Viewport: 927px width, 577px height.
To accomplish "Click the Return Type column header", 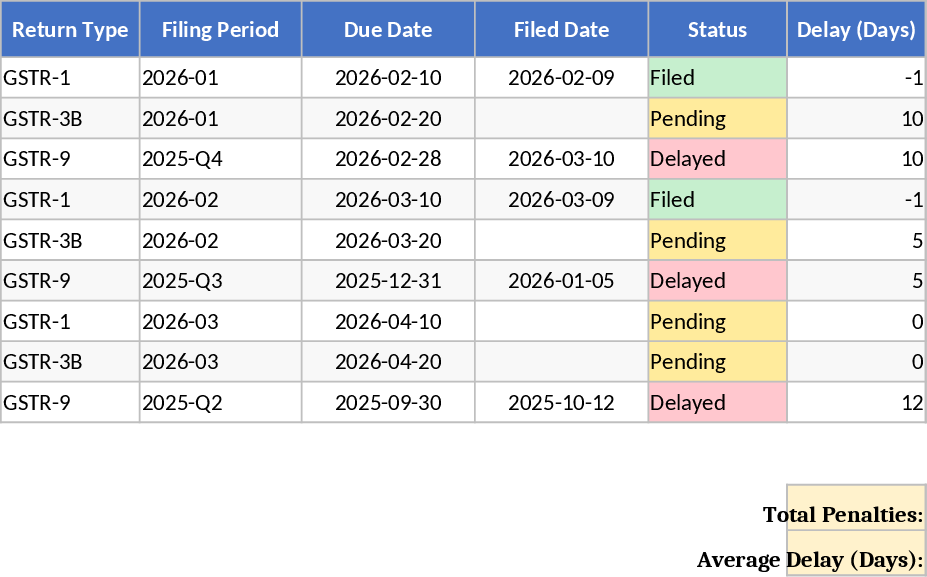I will click(70, 30).
